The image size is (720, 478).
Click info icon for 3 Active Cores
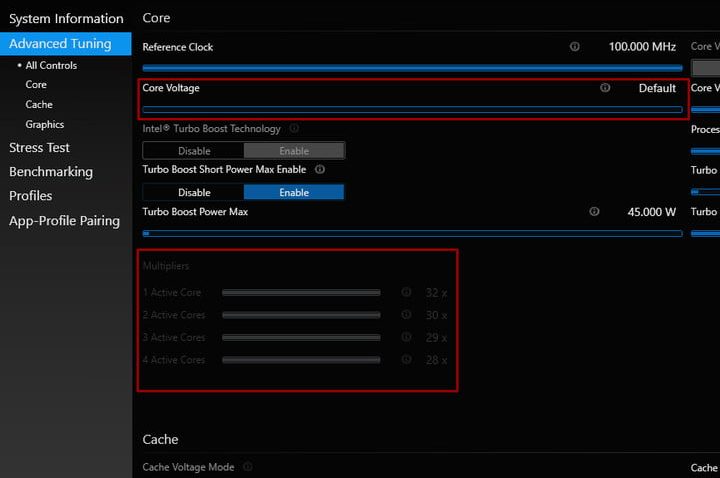[x=406, y=337]
